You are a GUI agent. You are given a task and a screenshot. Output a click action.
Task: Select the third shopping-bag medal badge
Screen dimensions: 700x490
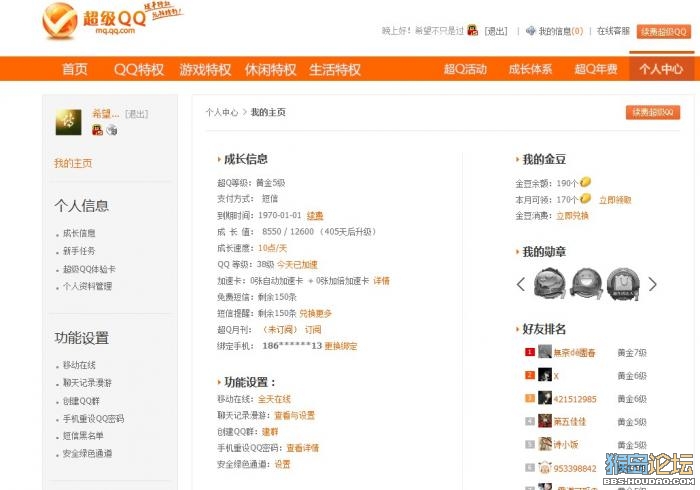coord(623,283)
